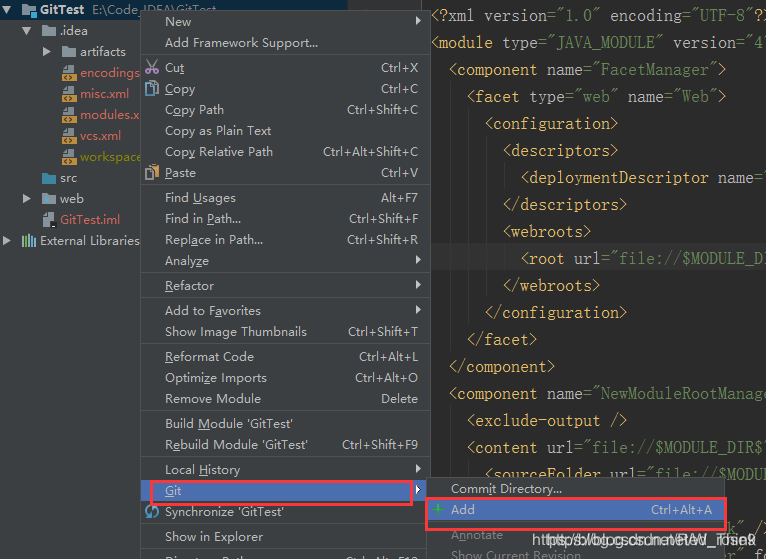Open the Local History submenu arrow
Viewport: 766px width, 559px height.
(418, 469)
